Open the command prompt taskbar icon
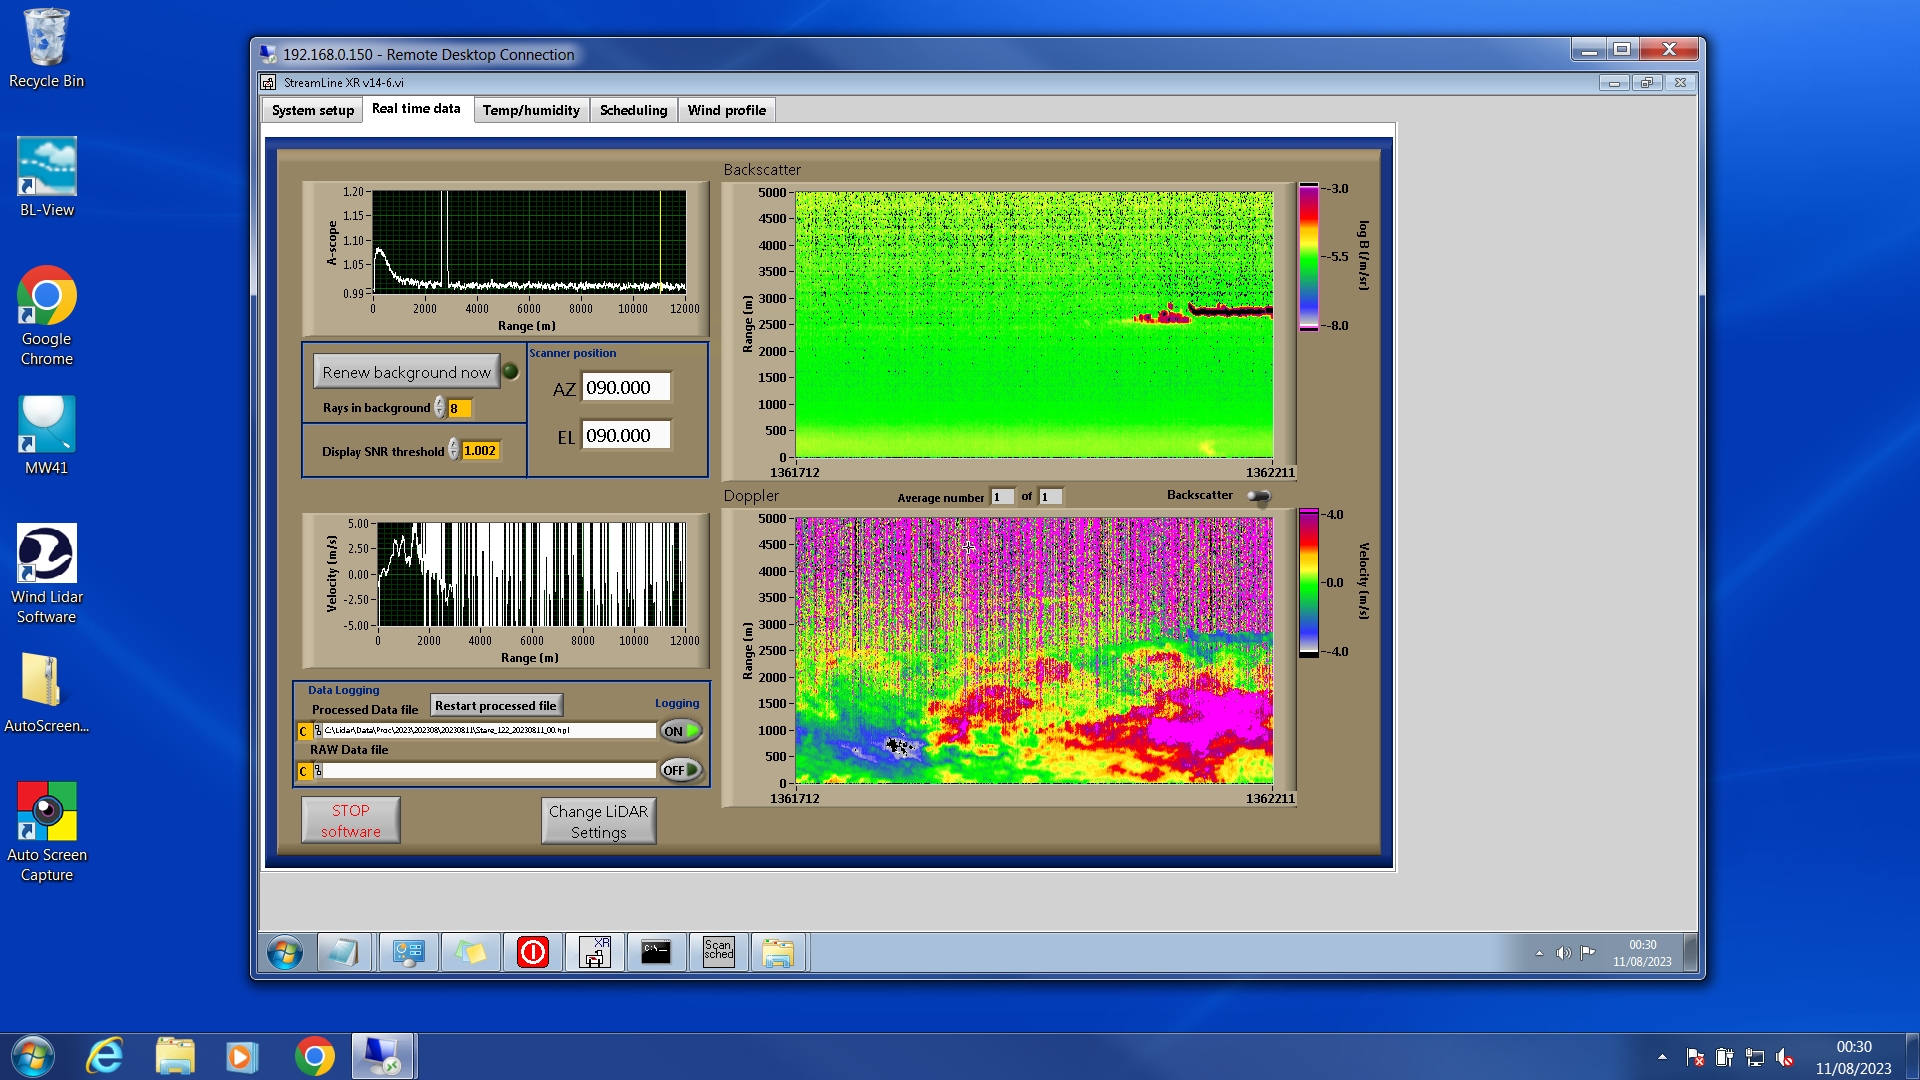 pos(656,951)
